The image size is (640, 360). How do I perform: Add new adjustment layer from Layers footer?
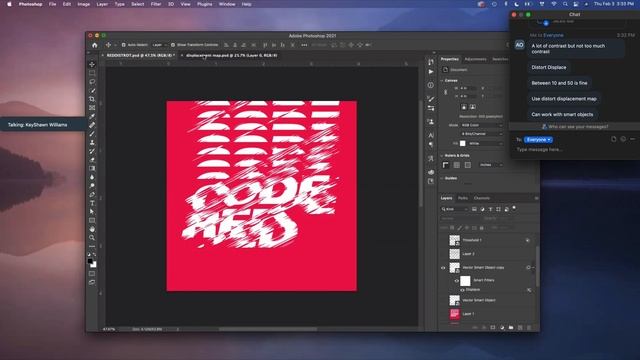tap(502, 327)
